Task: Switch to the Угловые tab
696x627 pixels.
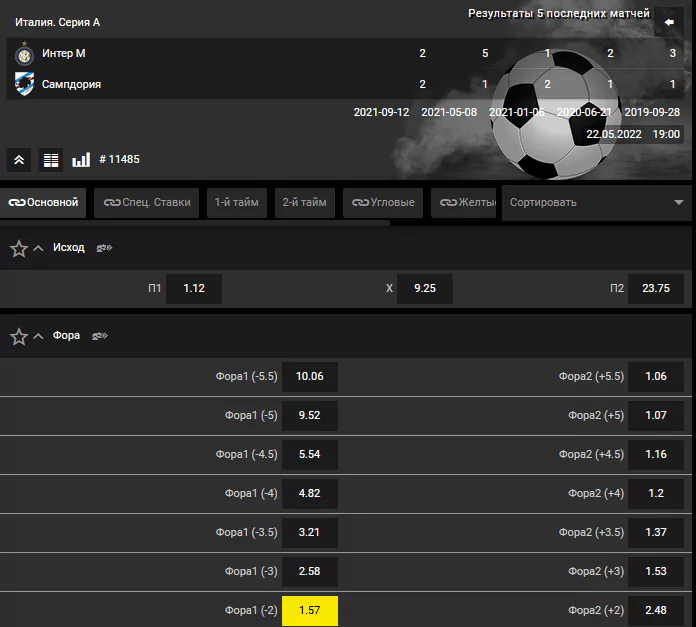Action: (x=383, y=202)
